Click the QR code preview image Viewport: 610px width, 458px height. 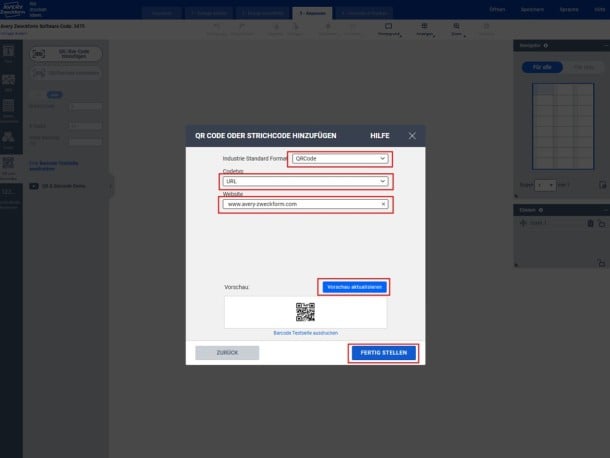click(x=305, y=312)
